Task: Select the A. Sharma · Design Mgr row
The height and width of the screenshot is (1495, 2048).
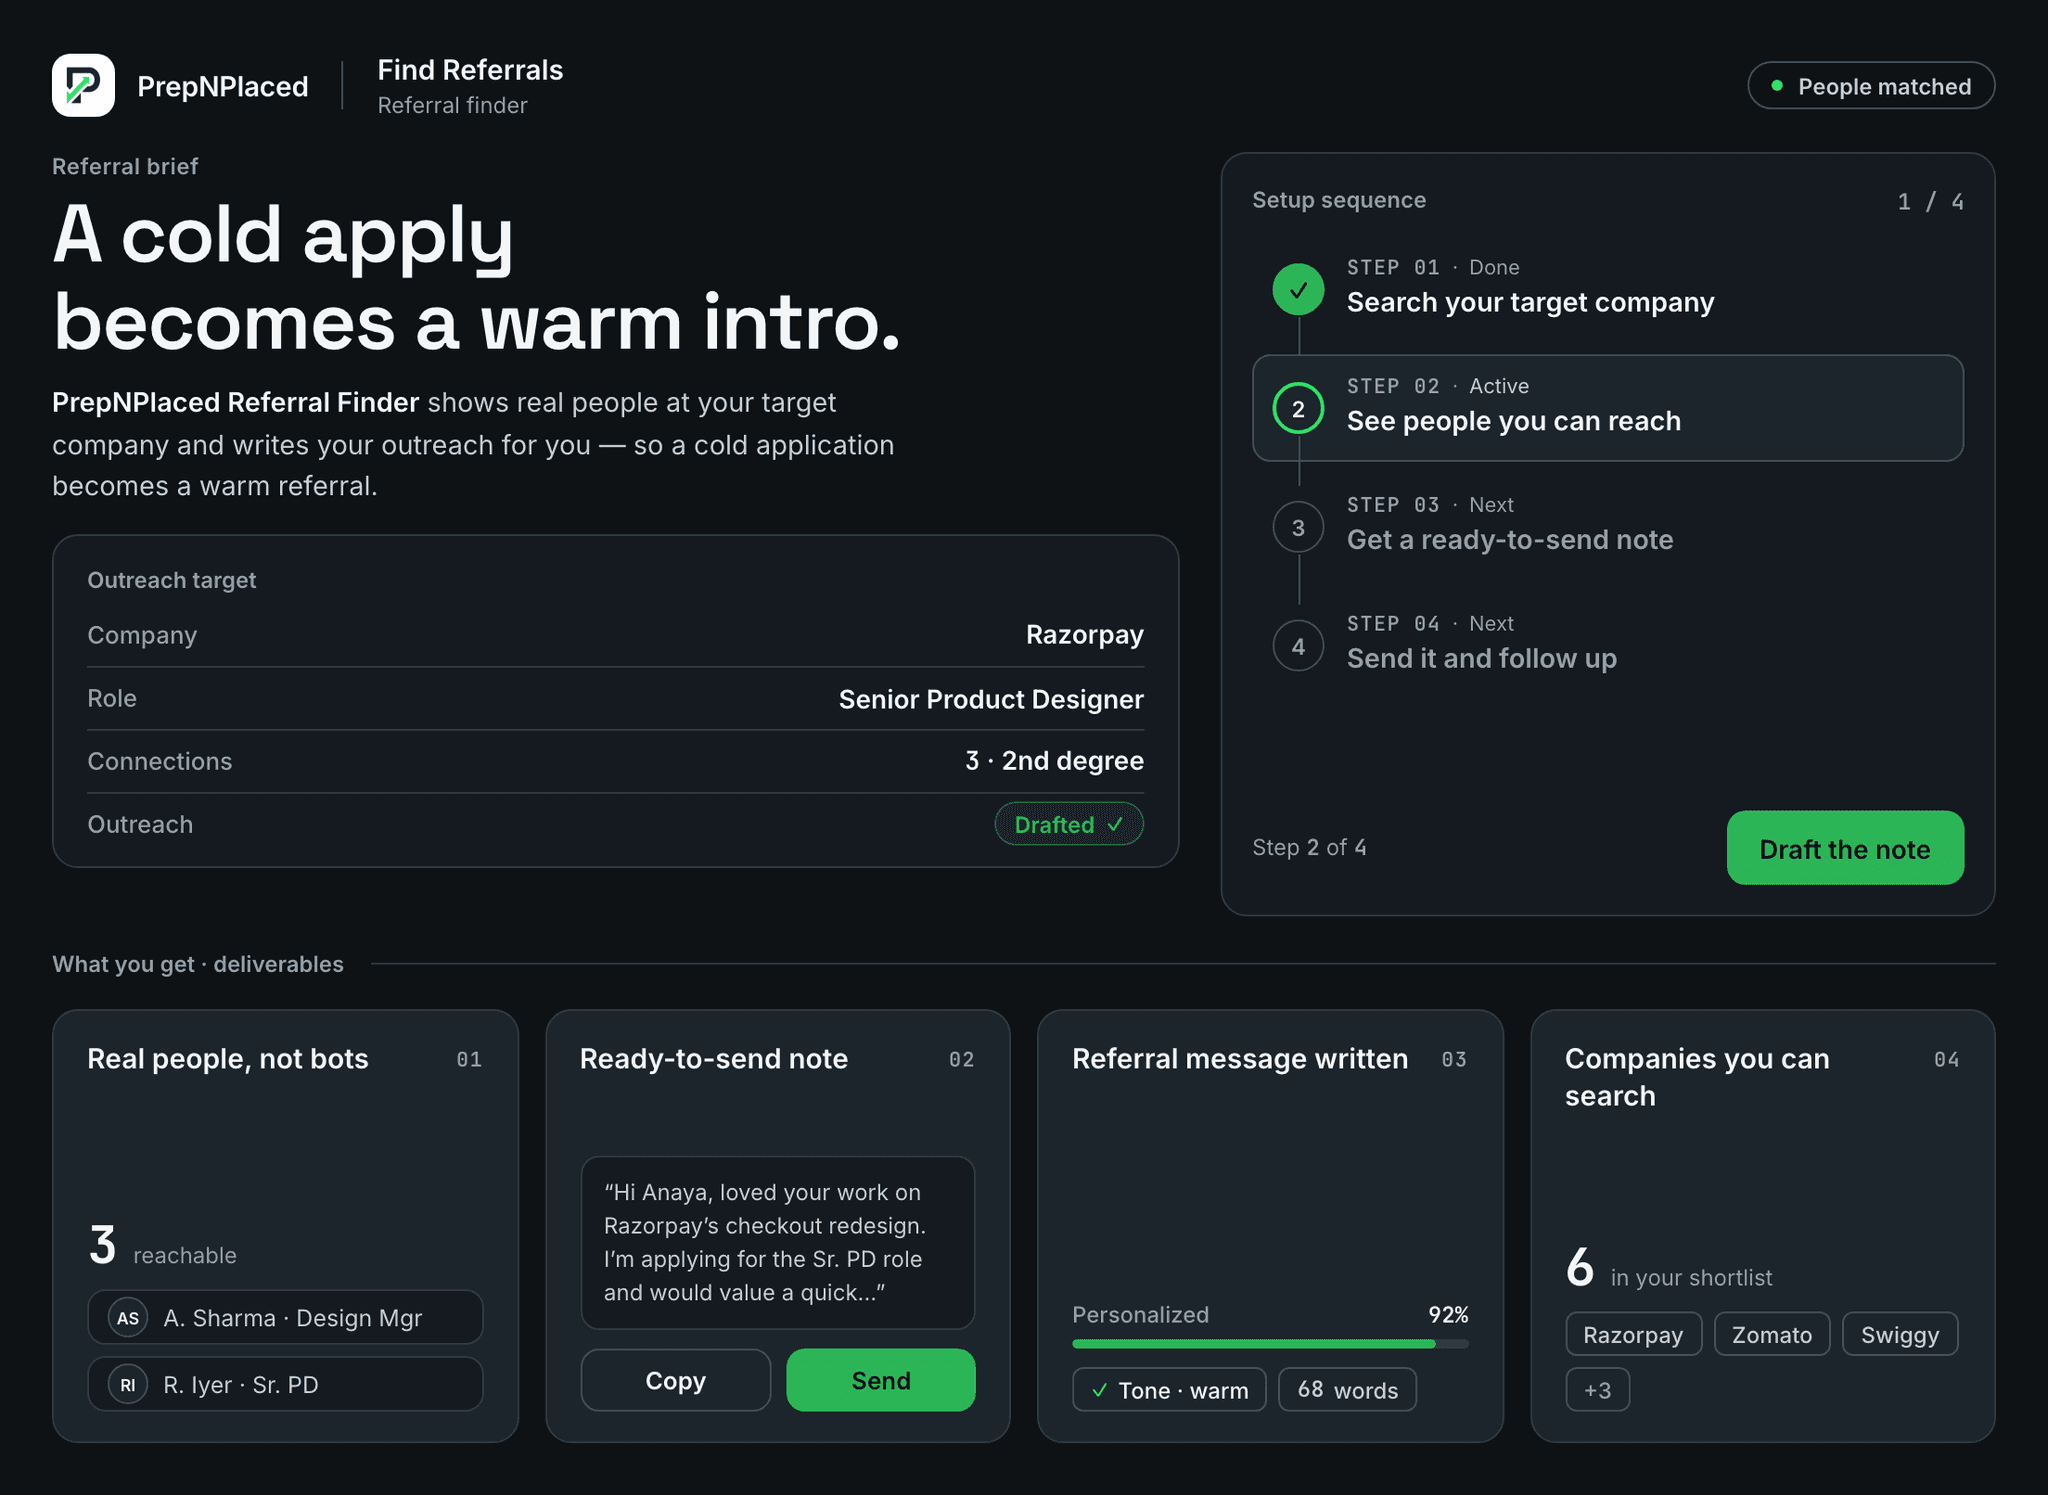Action: (285, 1318)
